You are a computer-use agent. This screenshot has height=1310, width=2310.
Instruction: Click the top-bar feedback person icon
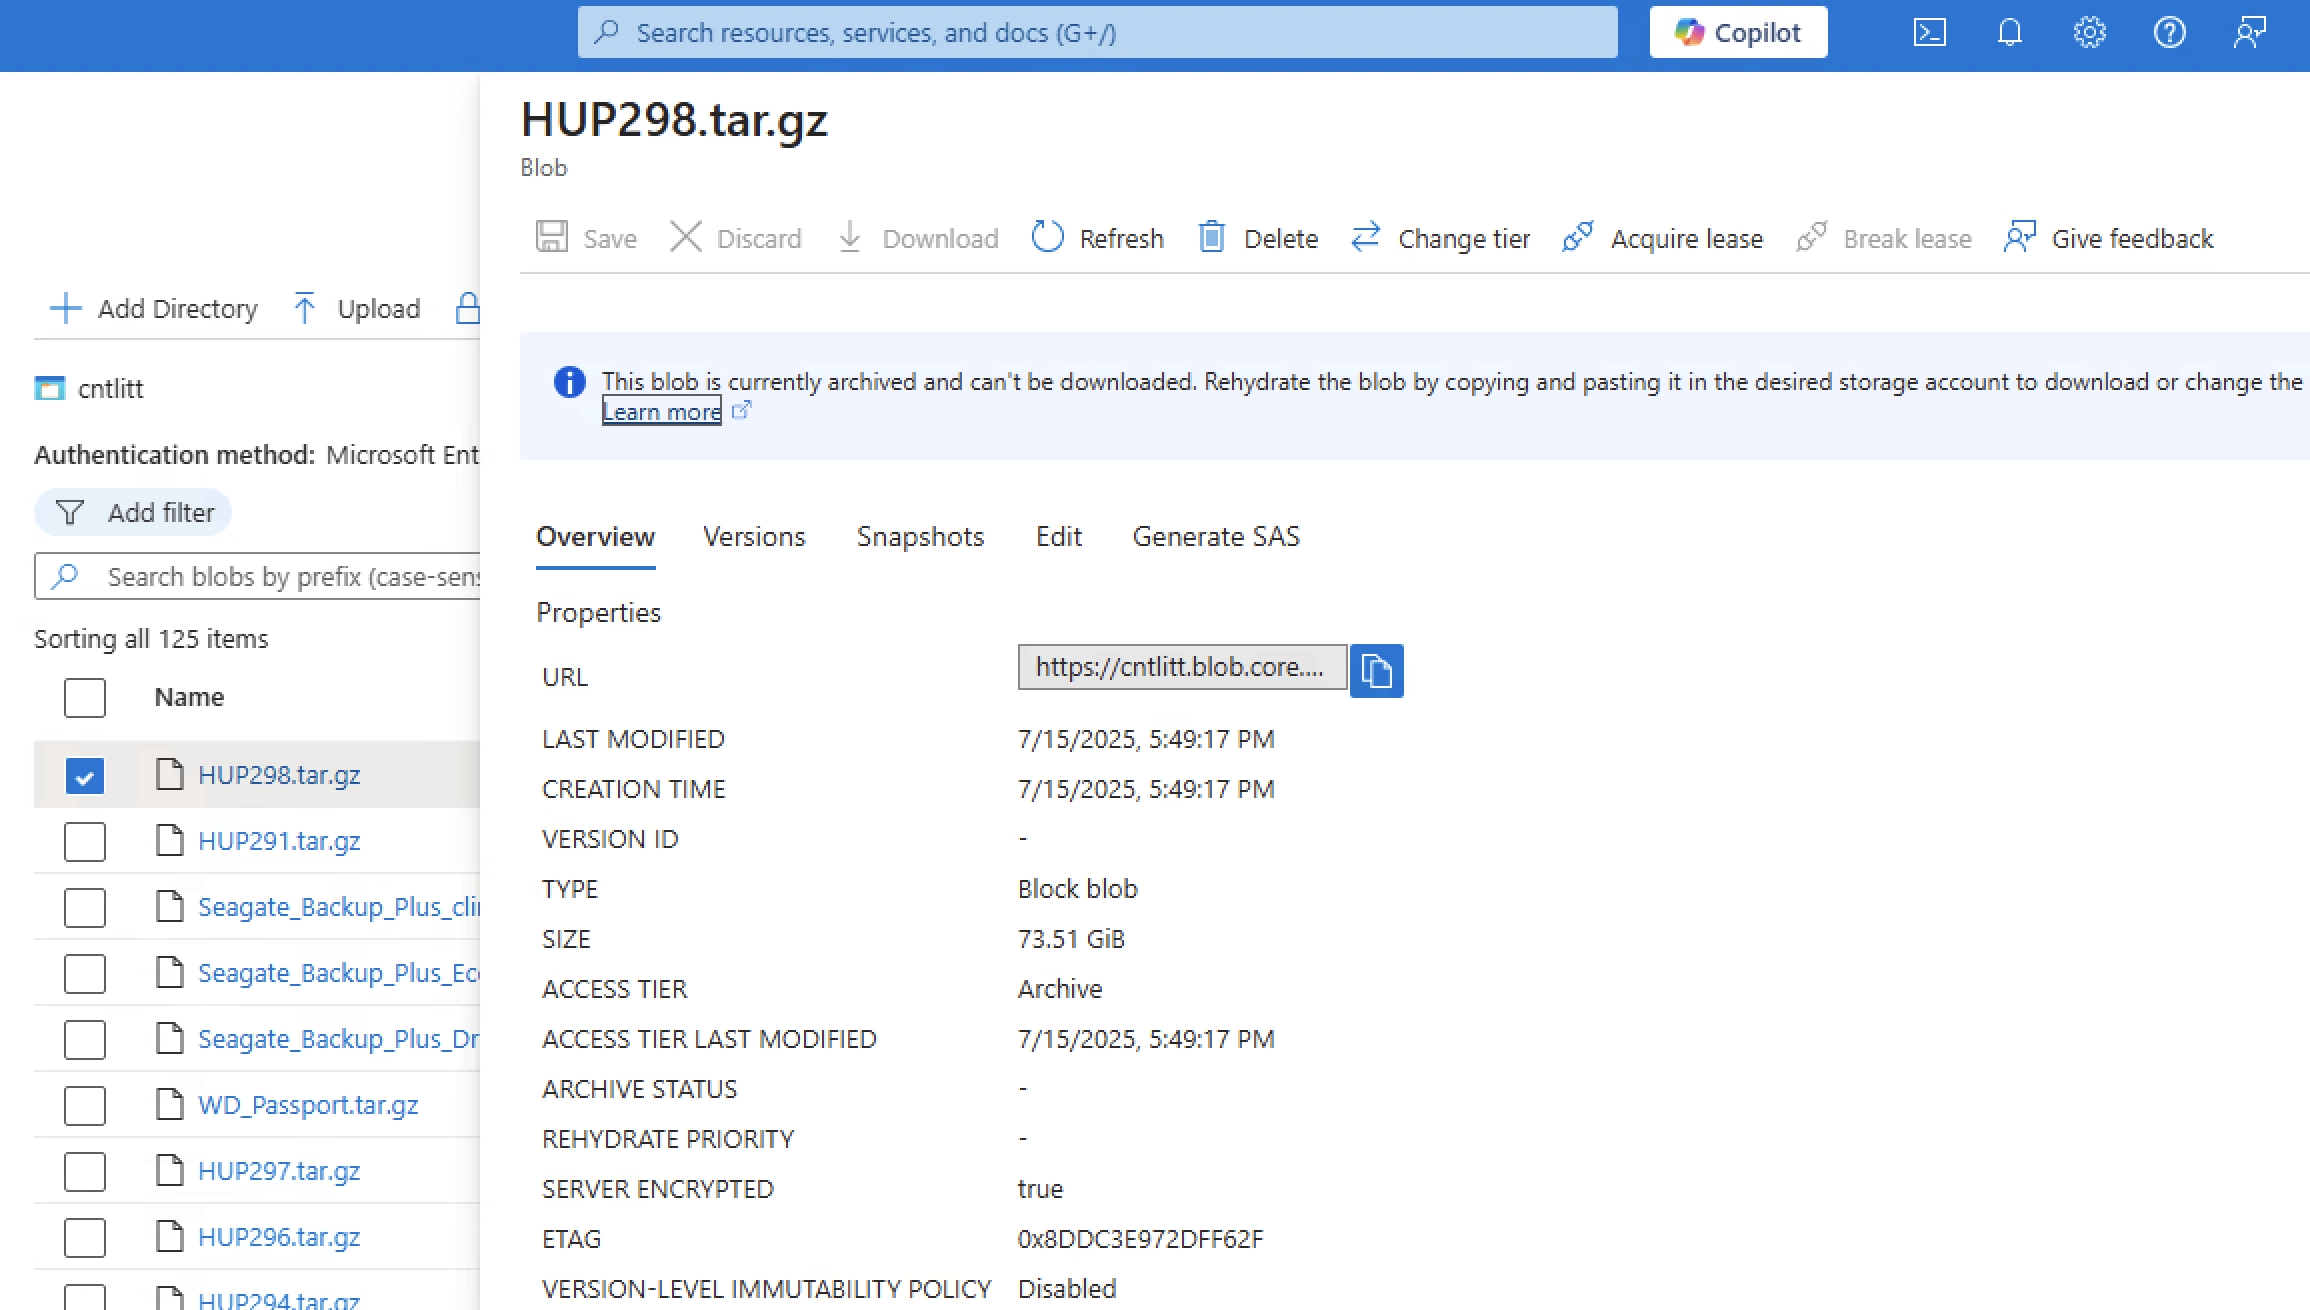coord(2249,33)
